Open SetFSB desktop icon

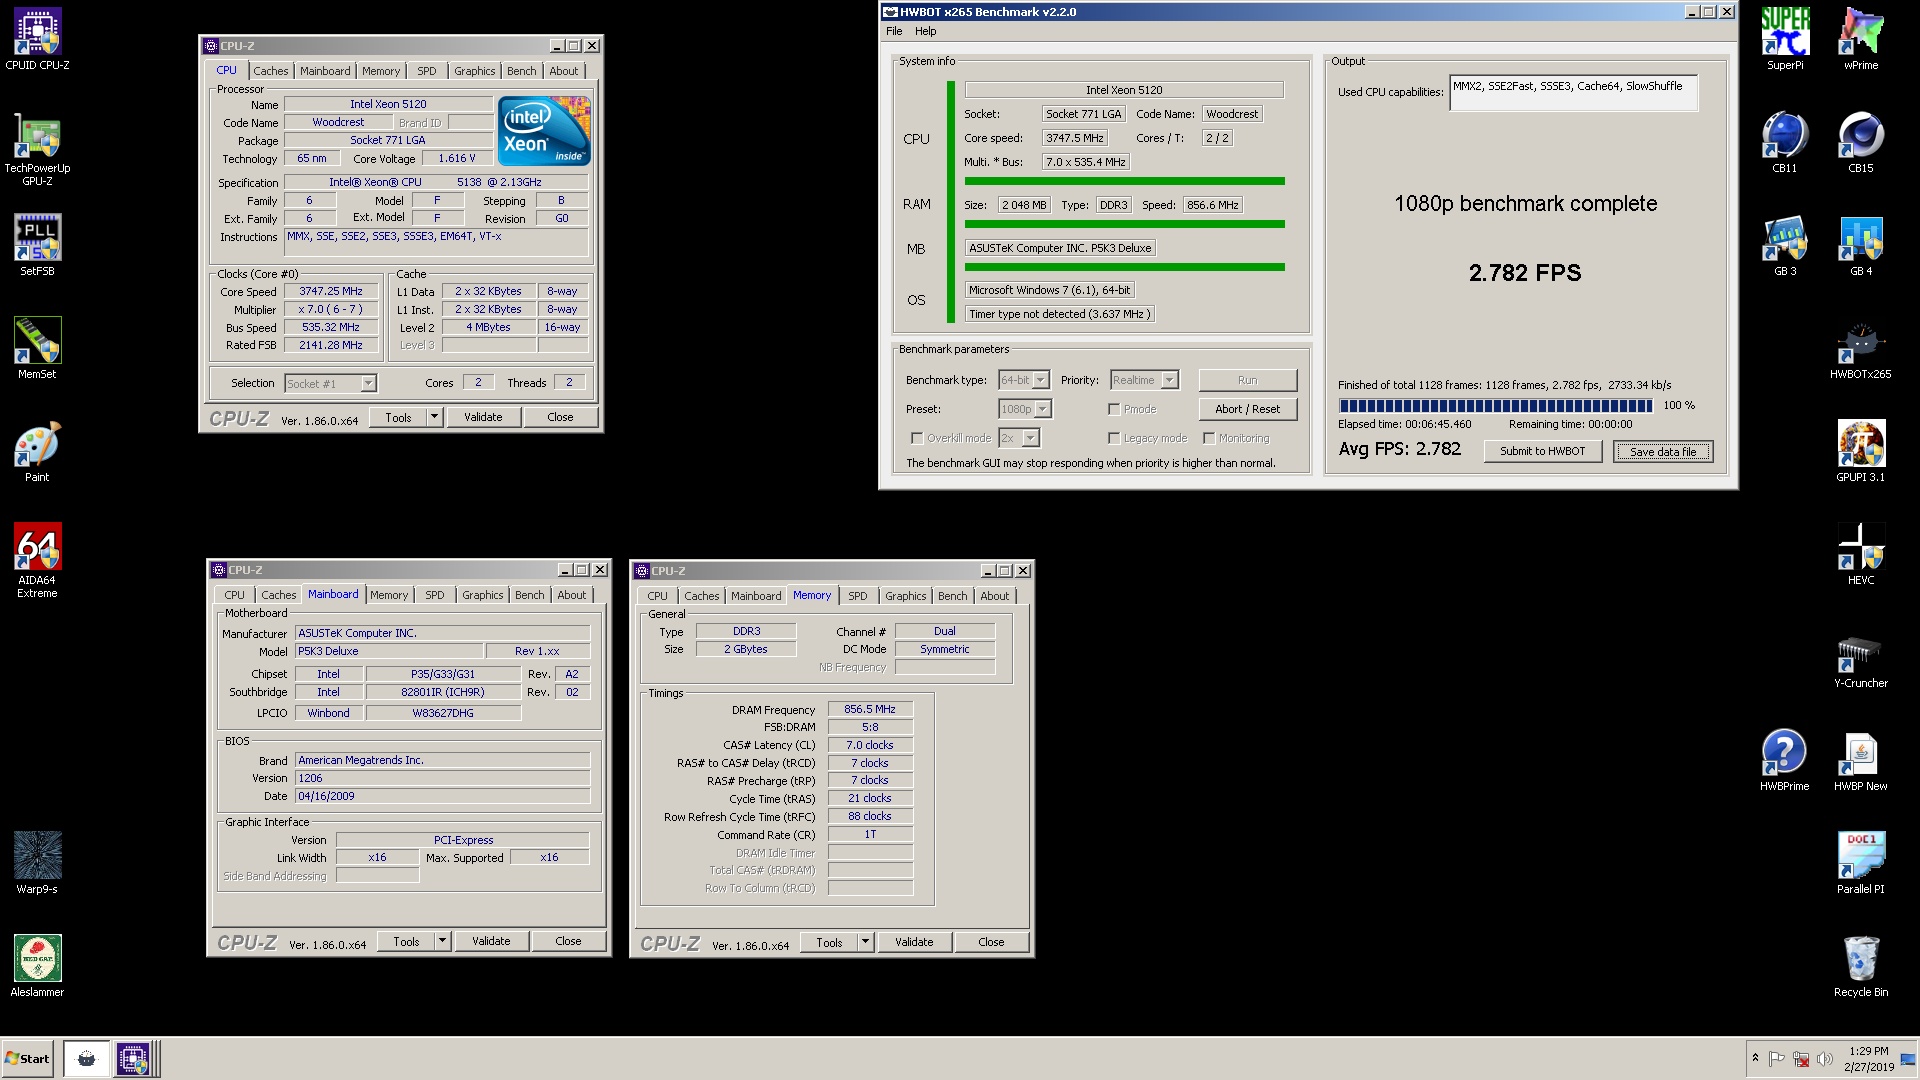click(x=37, y=245)
